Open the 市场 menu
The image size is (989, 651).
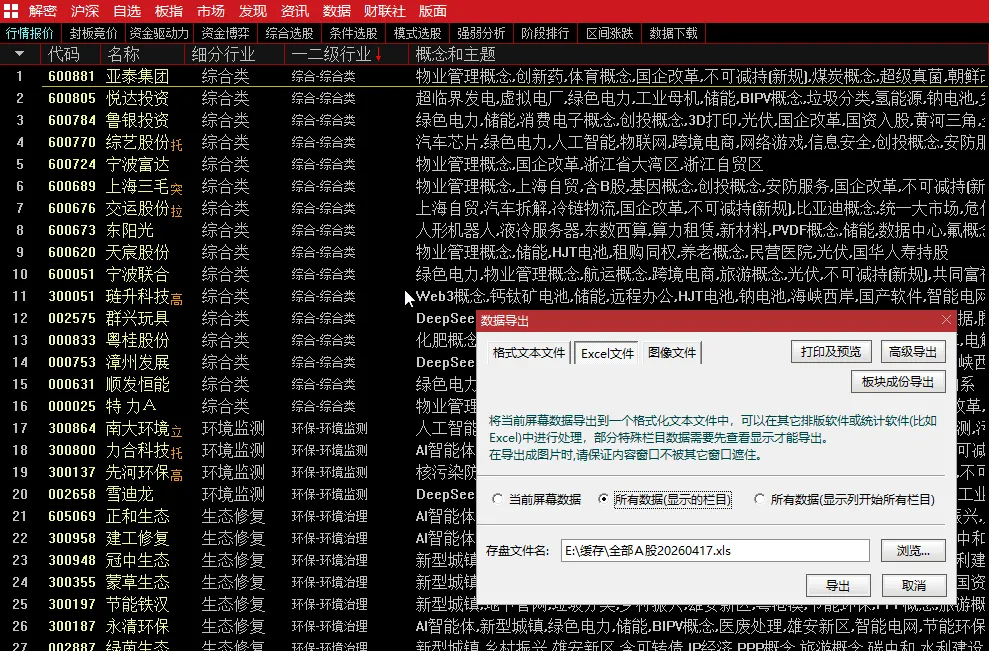pos(211,11)
